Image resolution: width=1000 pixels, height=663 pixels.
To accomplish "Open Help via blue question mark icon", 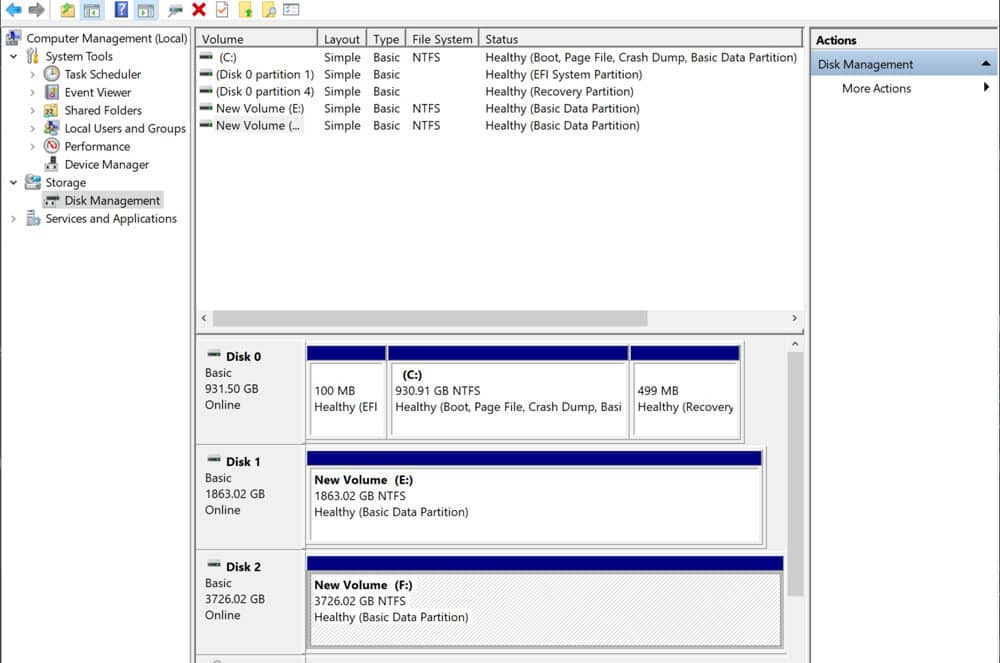I will tap(121, 9).
